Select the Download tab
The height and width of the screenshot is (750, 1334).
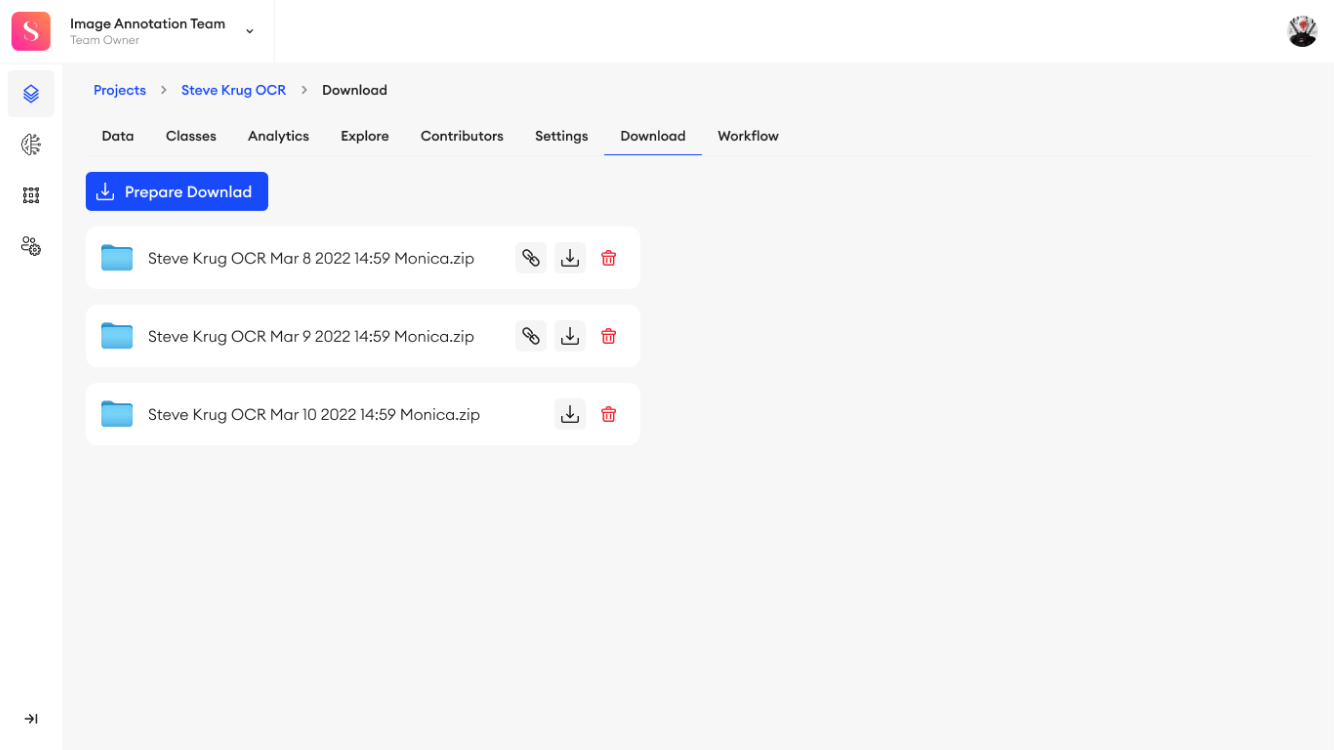[x=653, y=136]
